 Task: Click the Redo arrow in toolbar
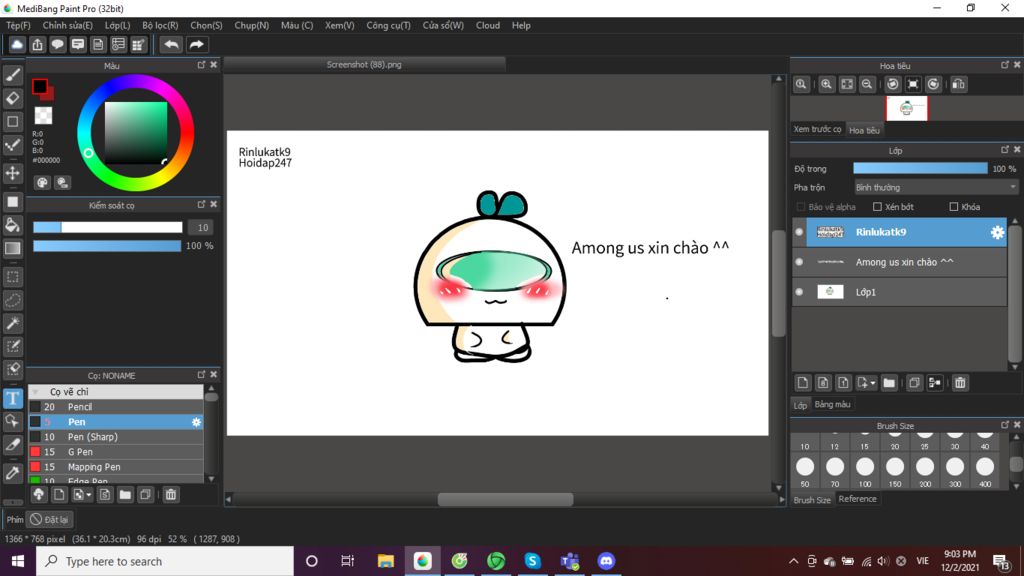pos(196,44)
